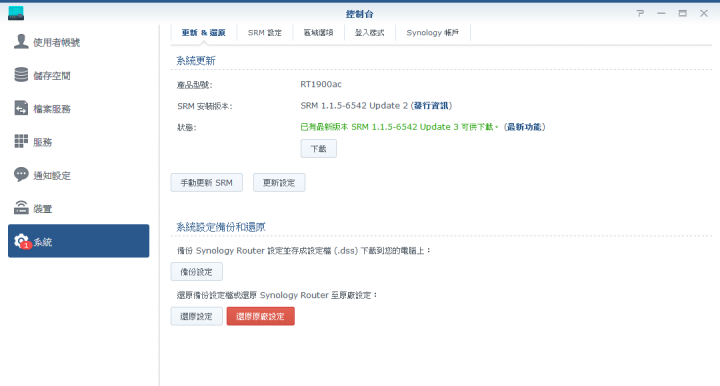The image size is (720, 386).
Task: Click the SRM 安裝版本 label
Action: [x=205, y=106]
